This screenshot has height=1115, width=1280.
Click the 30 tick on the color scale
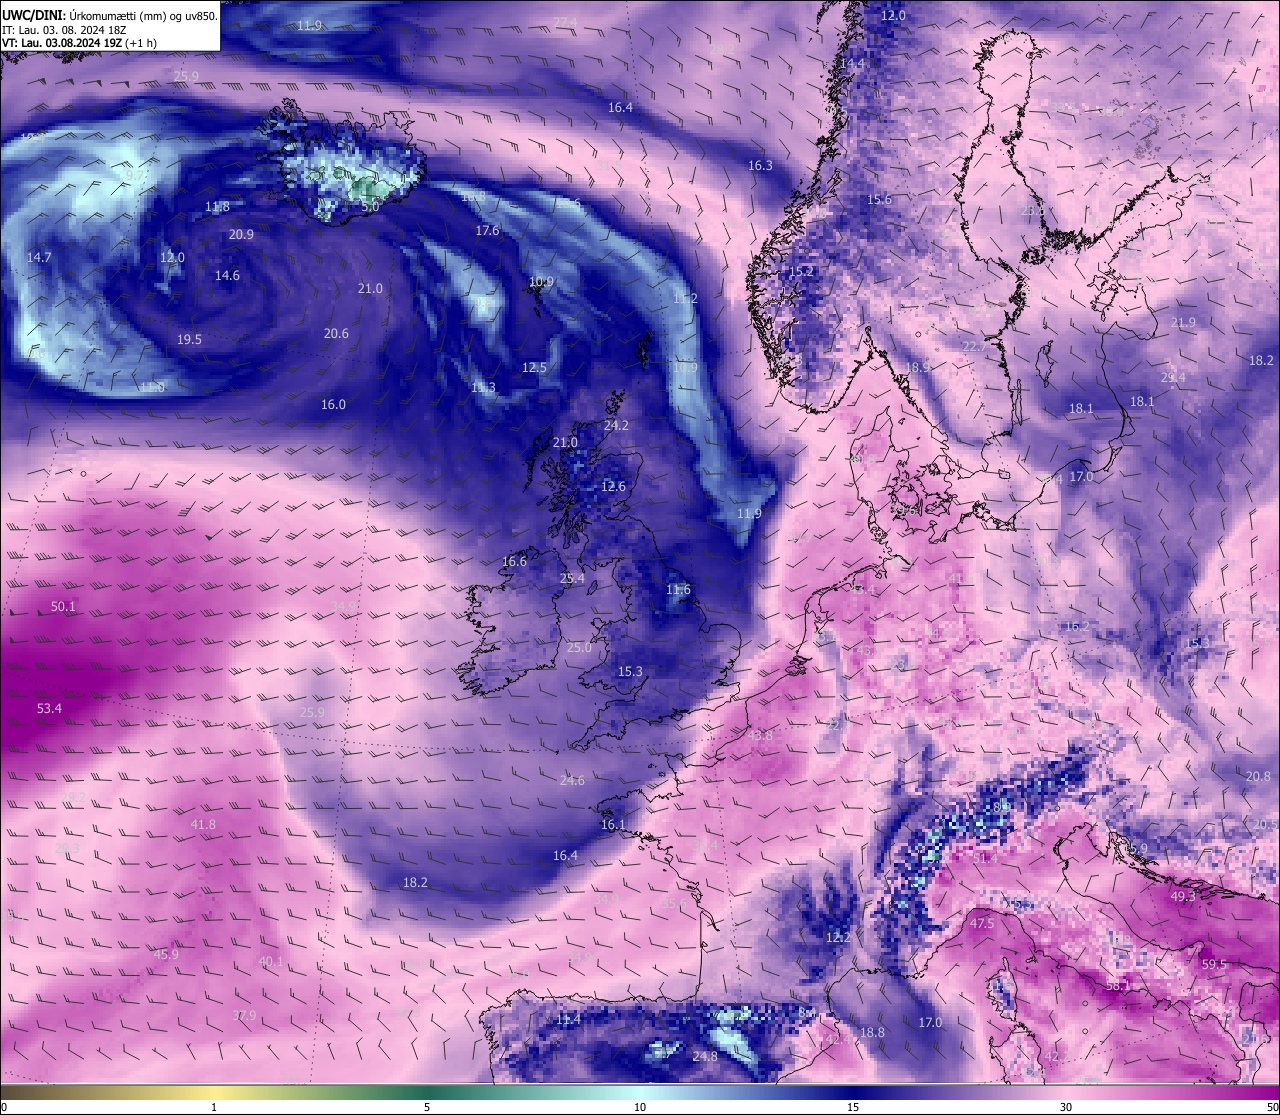tap(1066, 1107)
